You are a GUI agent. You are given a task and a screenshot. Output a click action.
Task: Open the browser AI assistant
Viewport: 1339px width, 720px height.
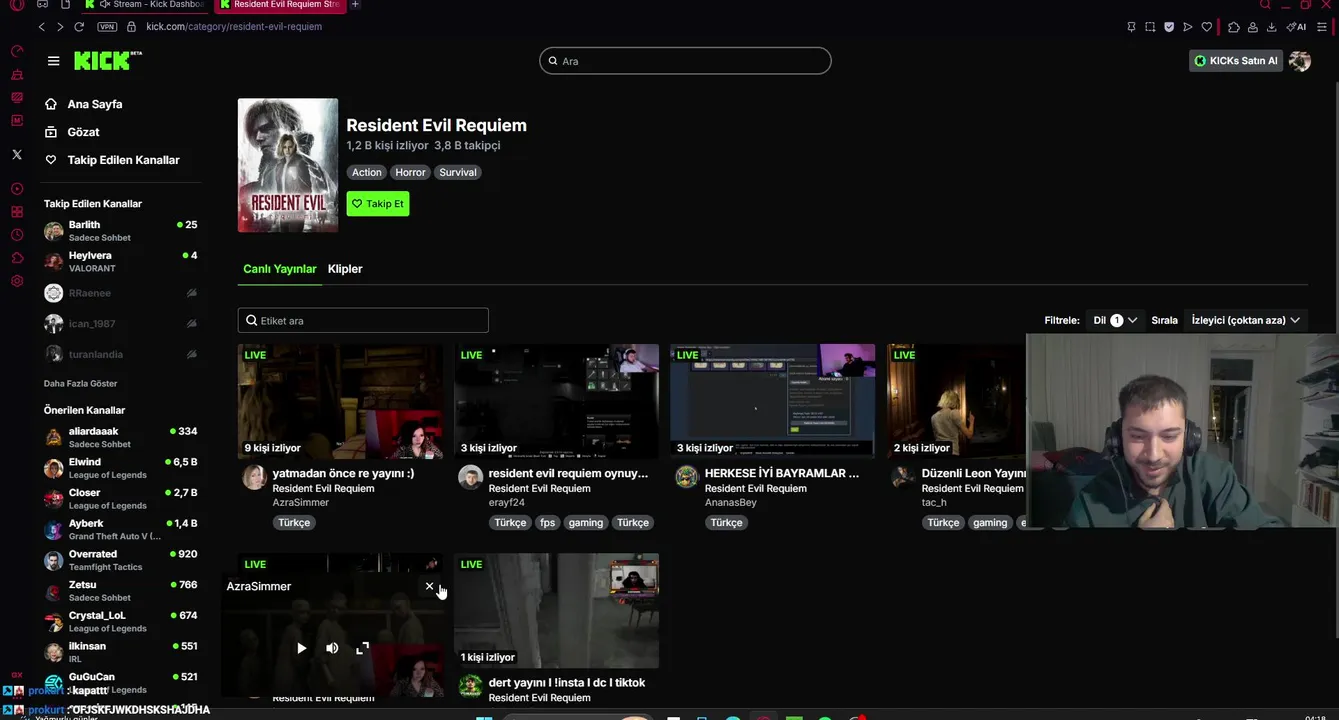point(1296,27)
